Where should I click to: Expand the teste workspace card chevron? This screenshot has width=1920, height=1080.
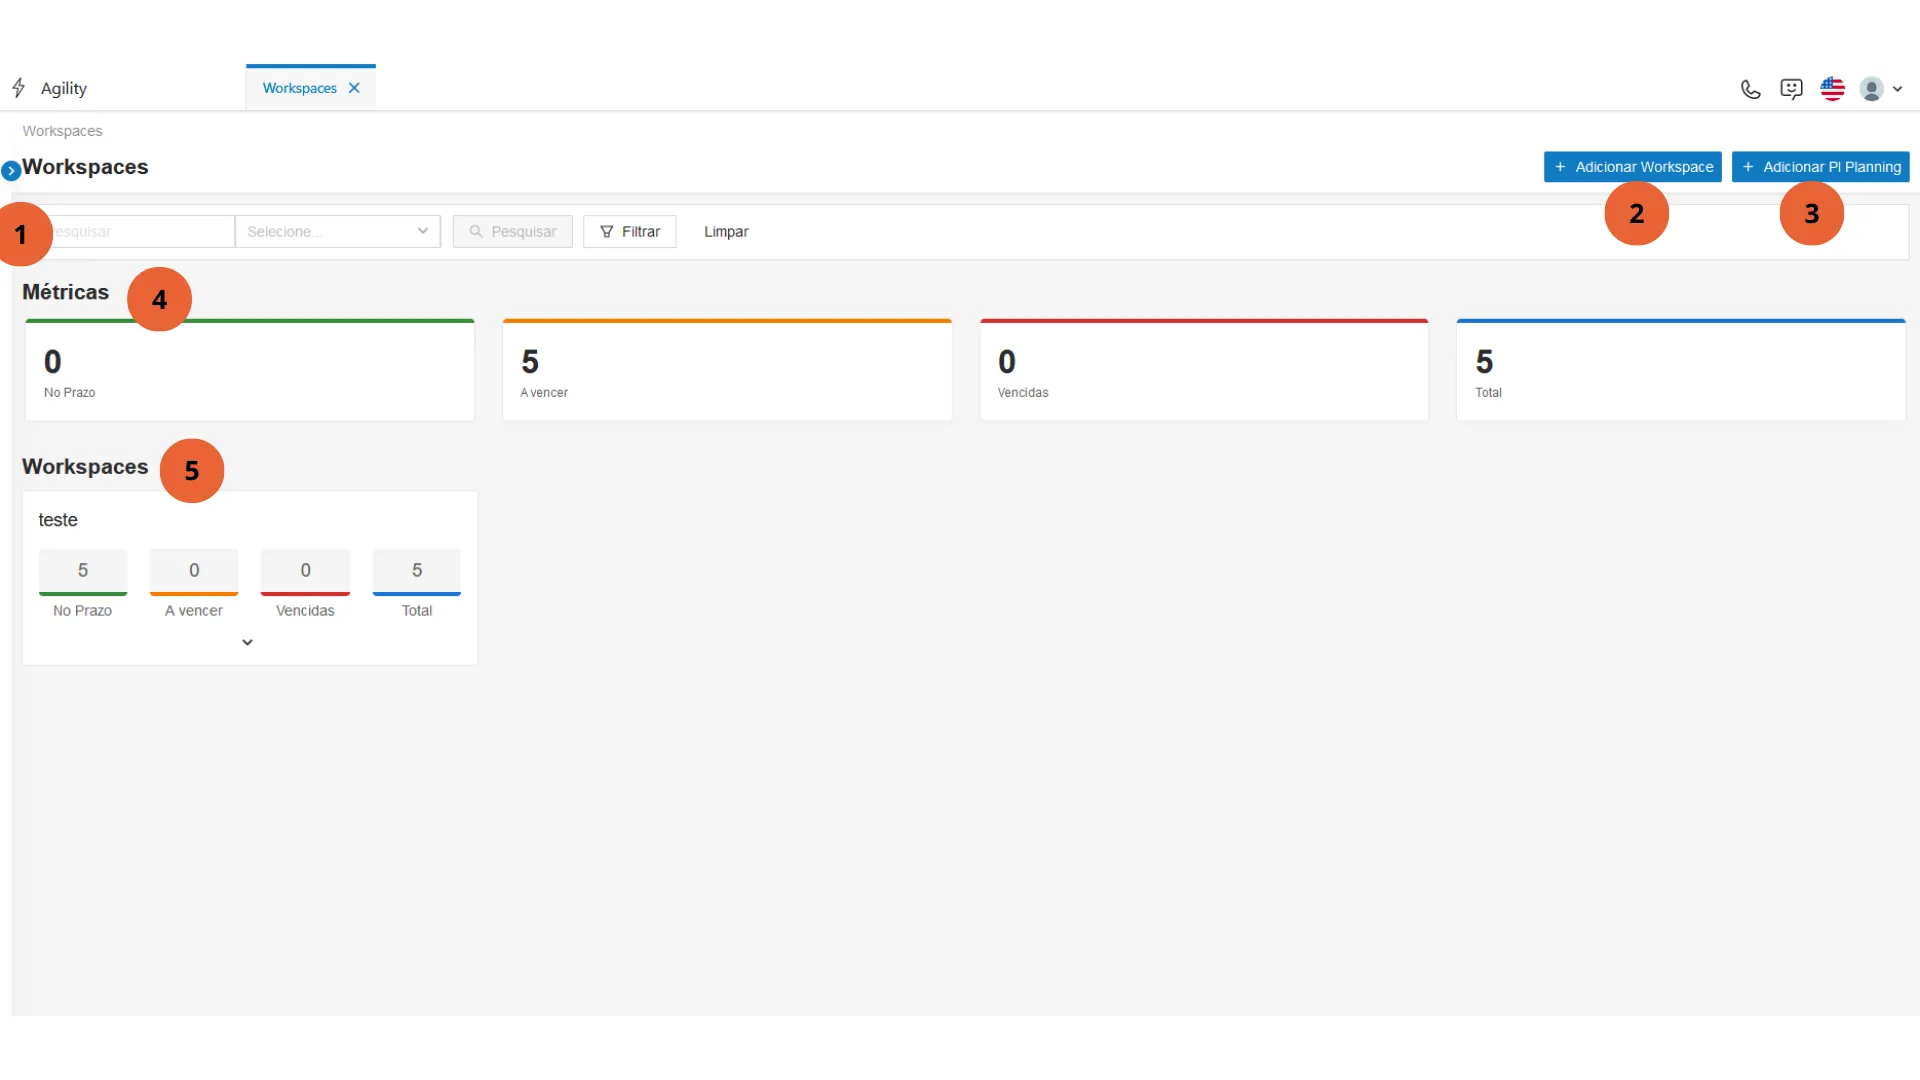247,642
